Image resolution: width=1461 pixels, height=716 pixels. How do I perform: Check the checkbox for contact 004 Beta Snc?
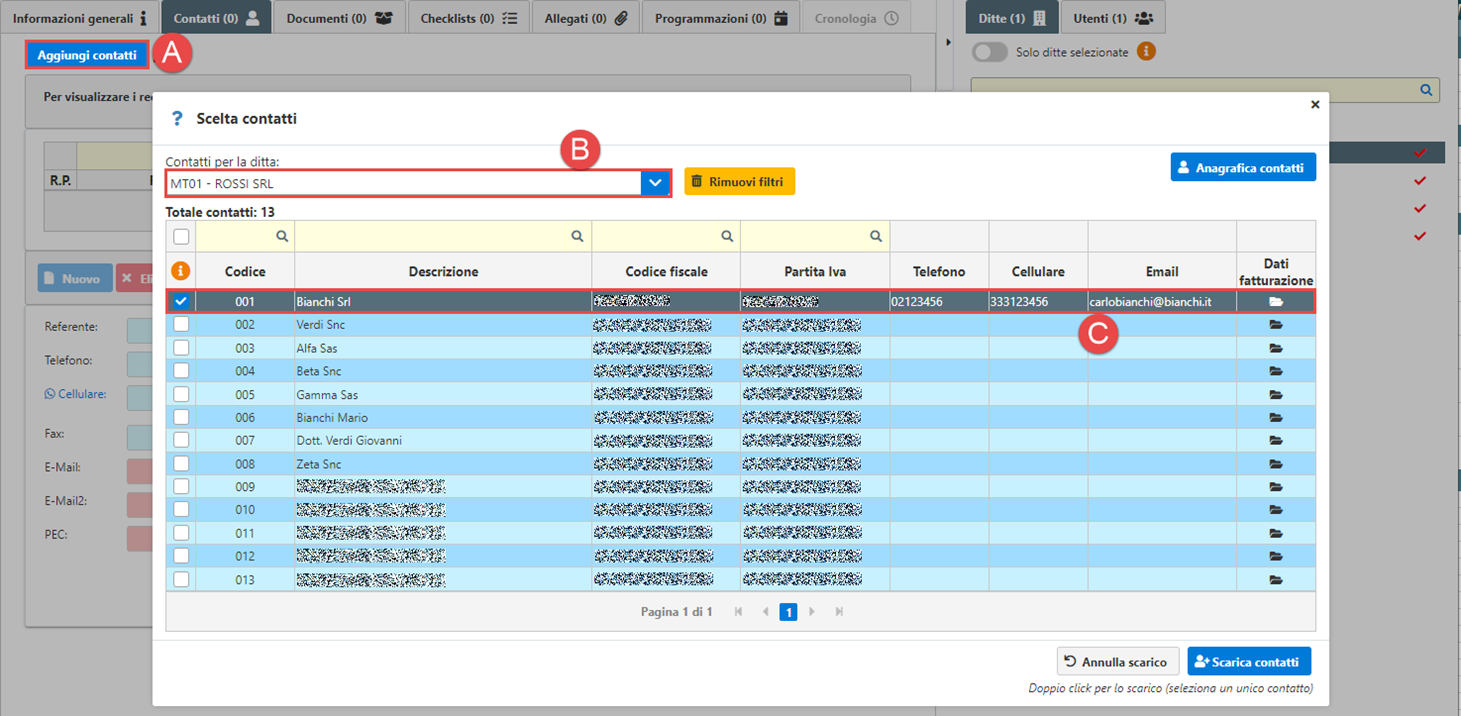(x=181, y=371)
